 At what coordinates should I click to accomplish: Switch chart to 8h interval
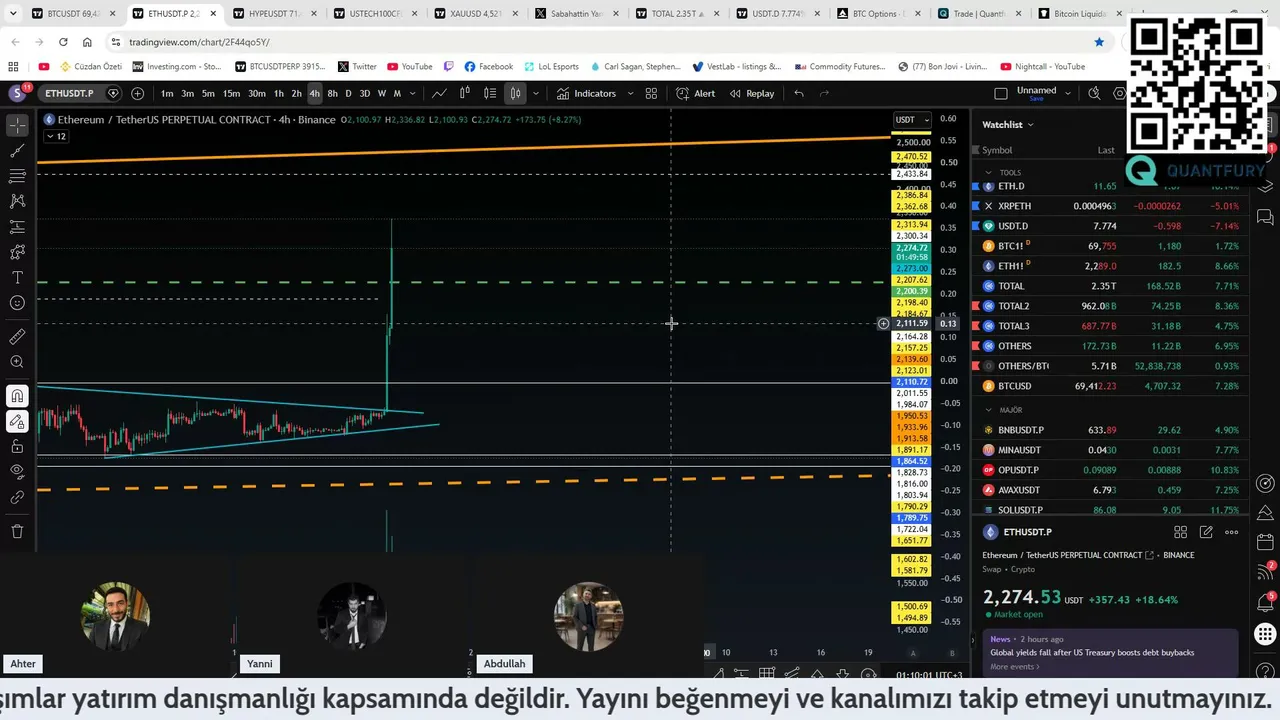point(332,93)
